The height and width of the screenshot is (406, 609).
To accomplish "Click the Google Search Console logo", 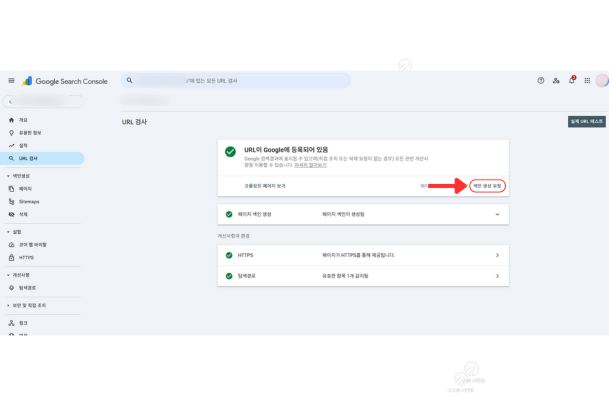I will [65, 81].
